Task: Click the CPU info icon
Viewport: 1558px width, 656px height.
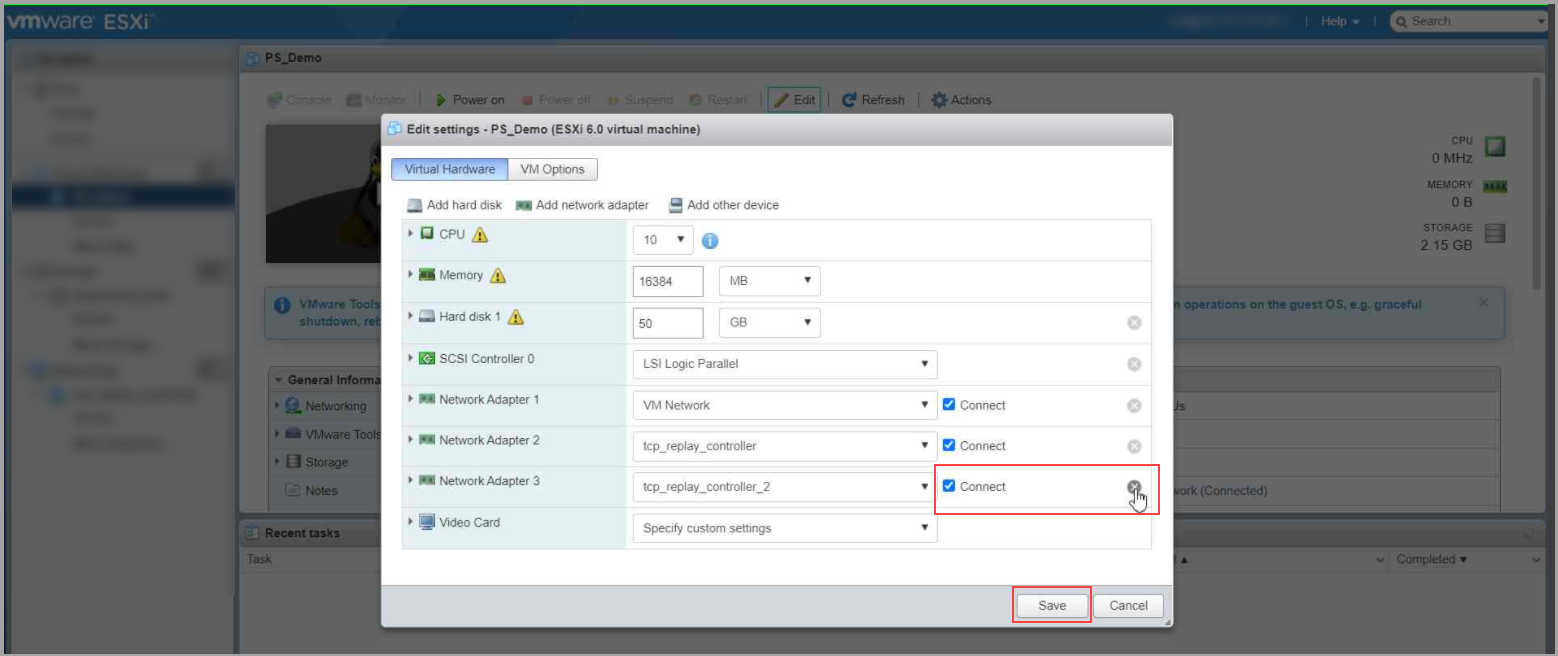Action: tap(710, 241)
